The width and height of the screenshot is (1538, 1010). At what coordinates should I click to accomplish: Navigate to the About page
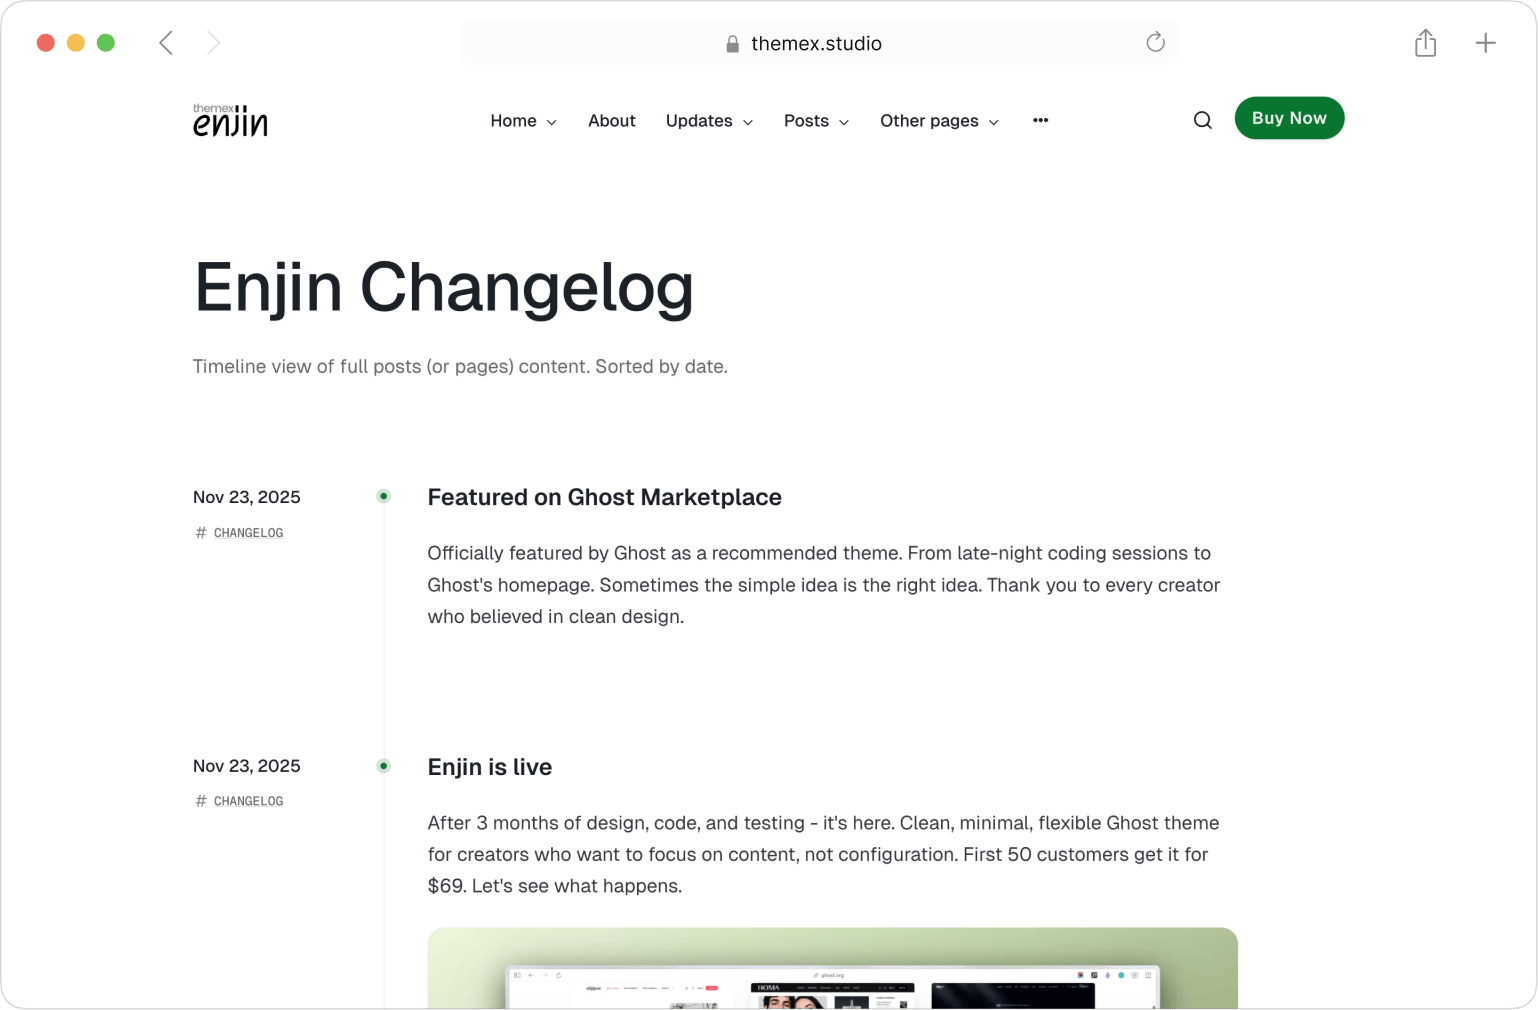611,121
